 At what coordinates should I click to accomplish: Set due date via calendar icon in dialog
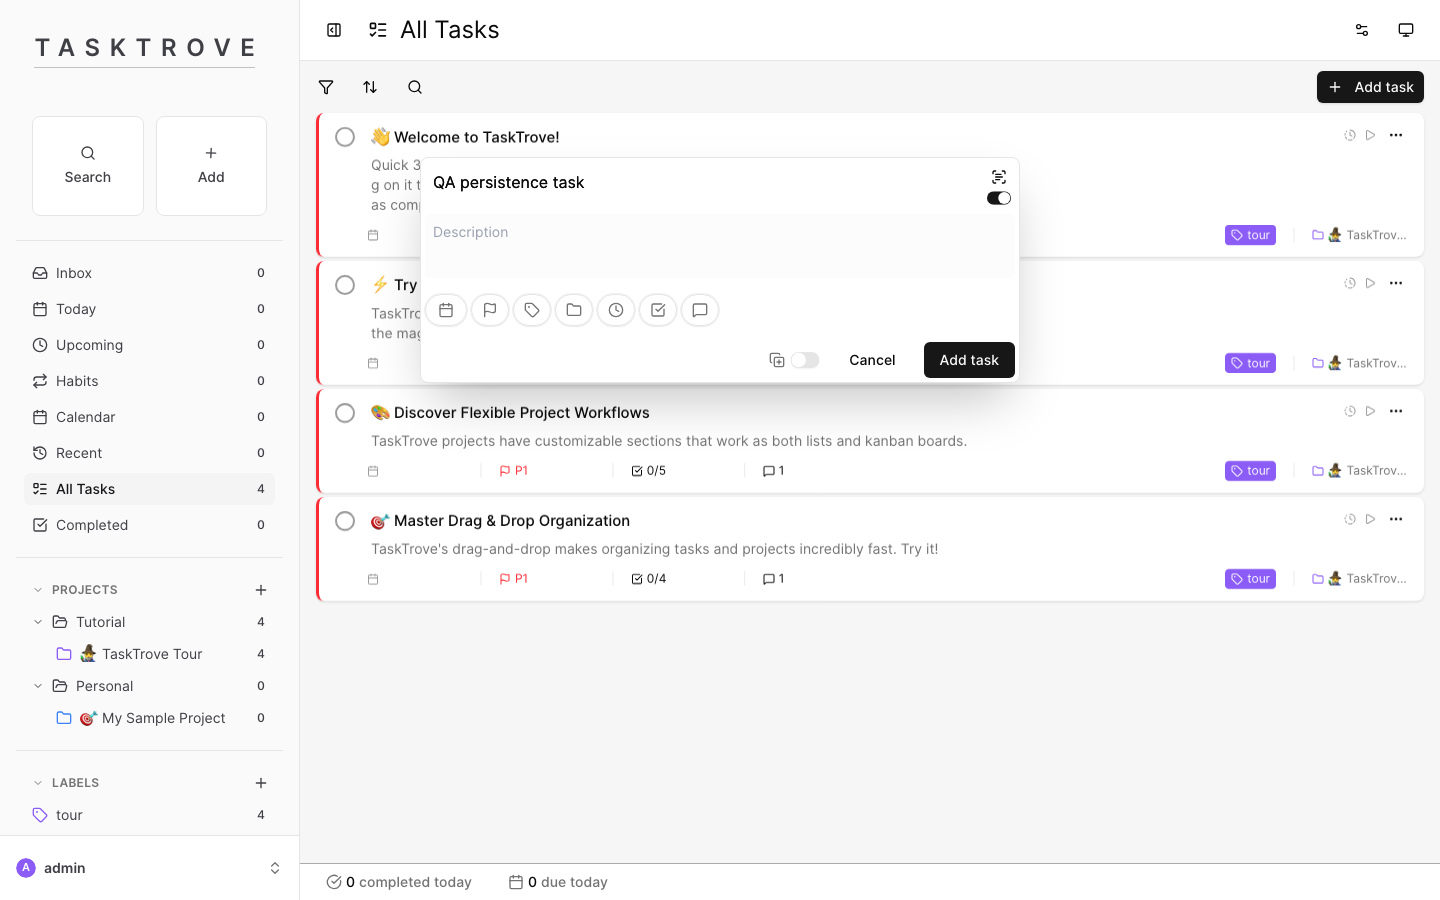click(x=446, y=310)
